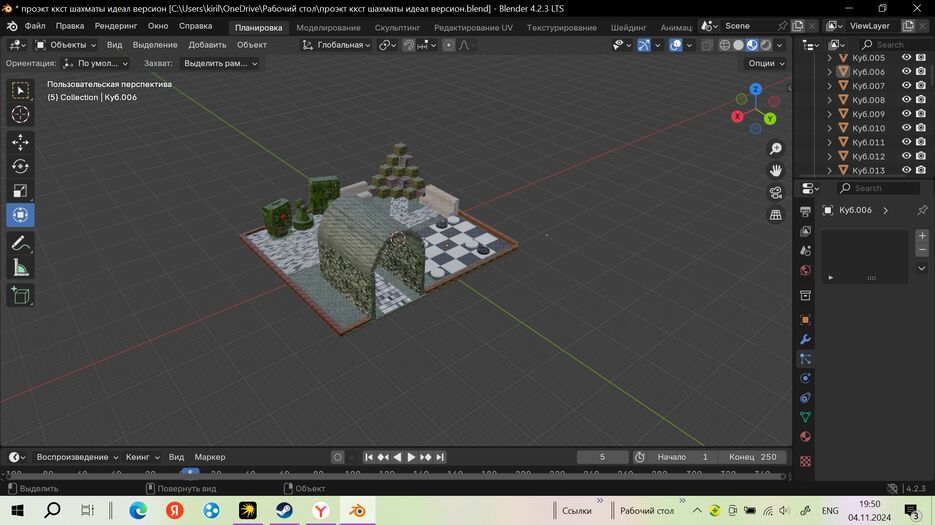
Task: Click the Blender logo menu icon
Action: [12, 26]
